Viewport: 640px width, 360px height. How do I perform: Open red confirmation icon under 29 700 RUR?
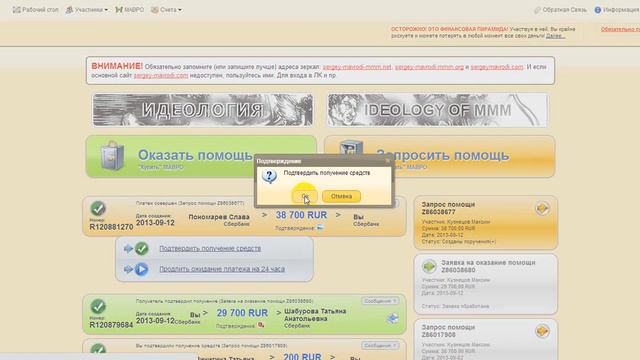[261, 325]
